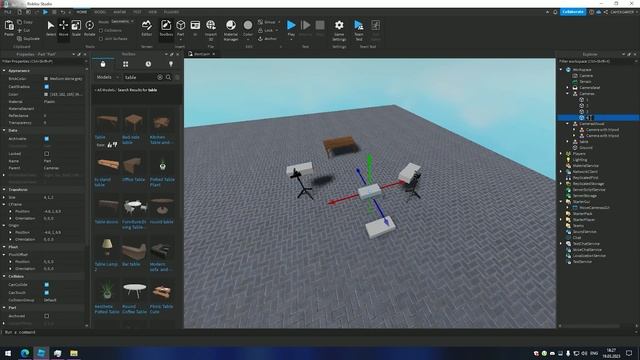The height and width of the screenshot is (360, 640).
Task: Open the snap Mode Geometric dropdown
Action: (122, 22)
